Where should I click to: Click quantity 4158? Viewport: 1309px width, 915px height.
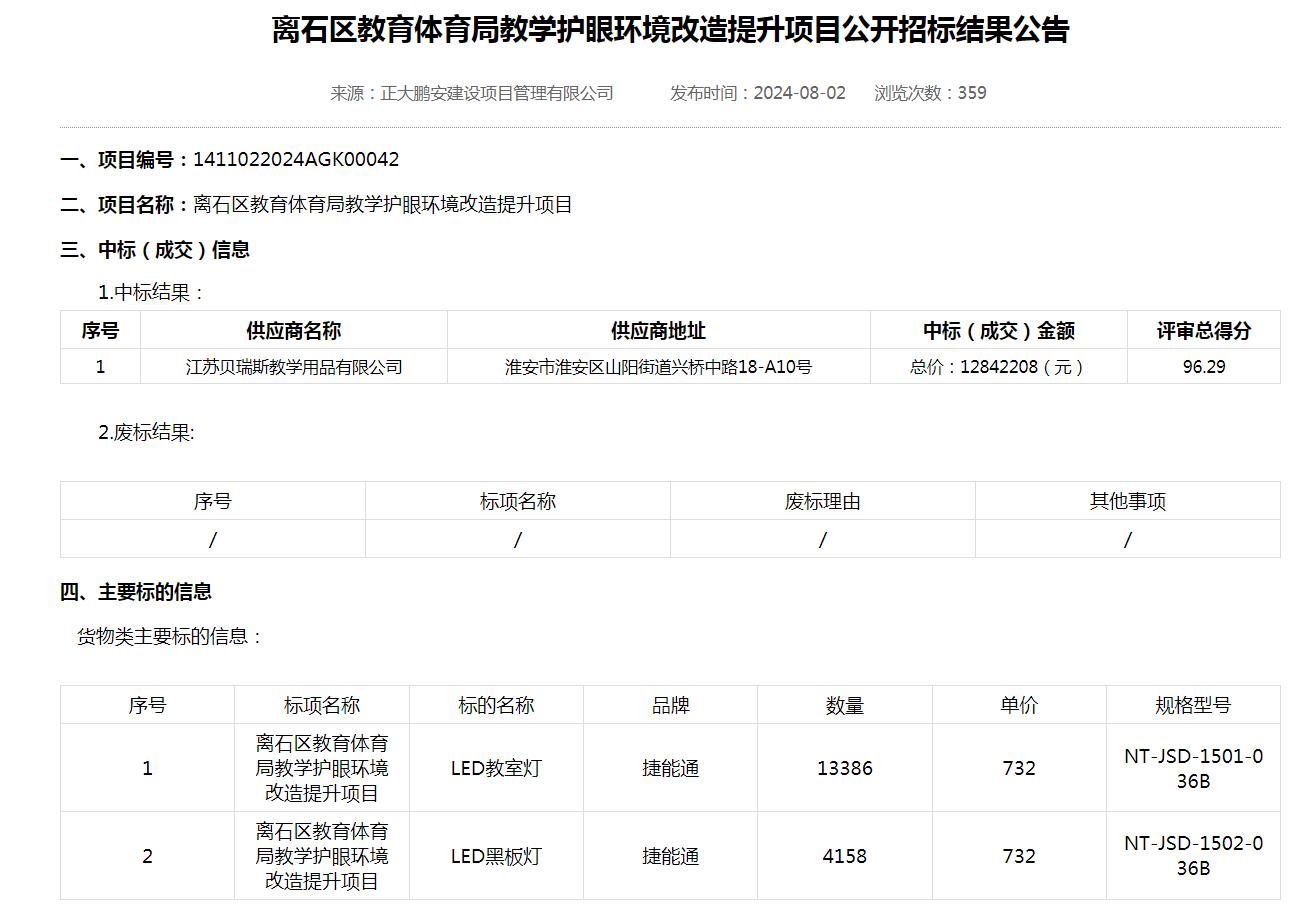(845, 856)
